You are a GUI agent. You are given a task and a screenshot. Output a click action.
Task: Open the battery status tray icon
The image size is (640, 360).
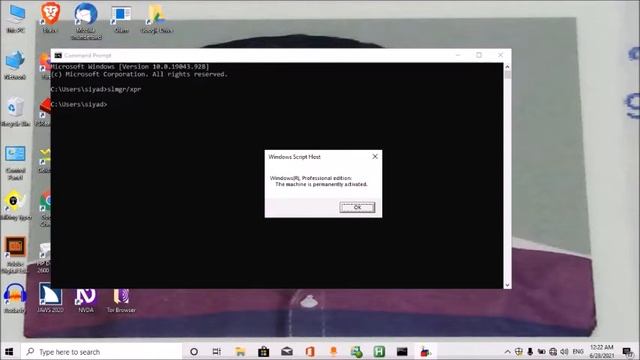pos(541,351)
